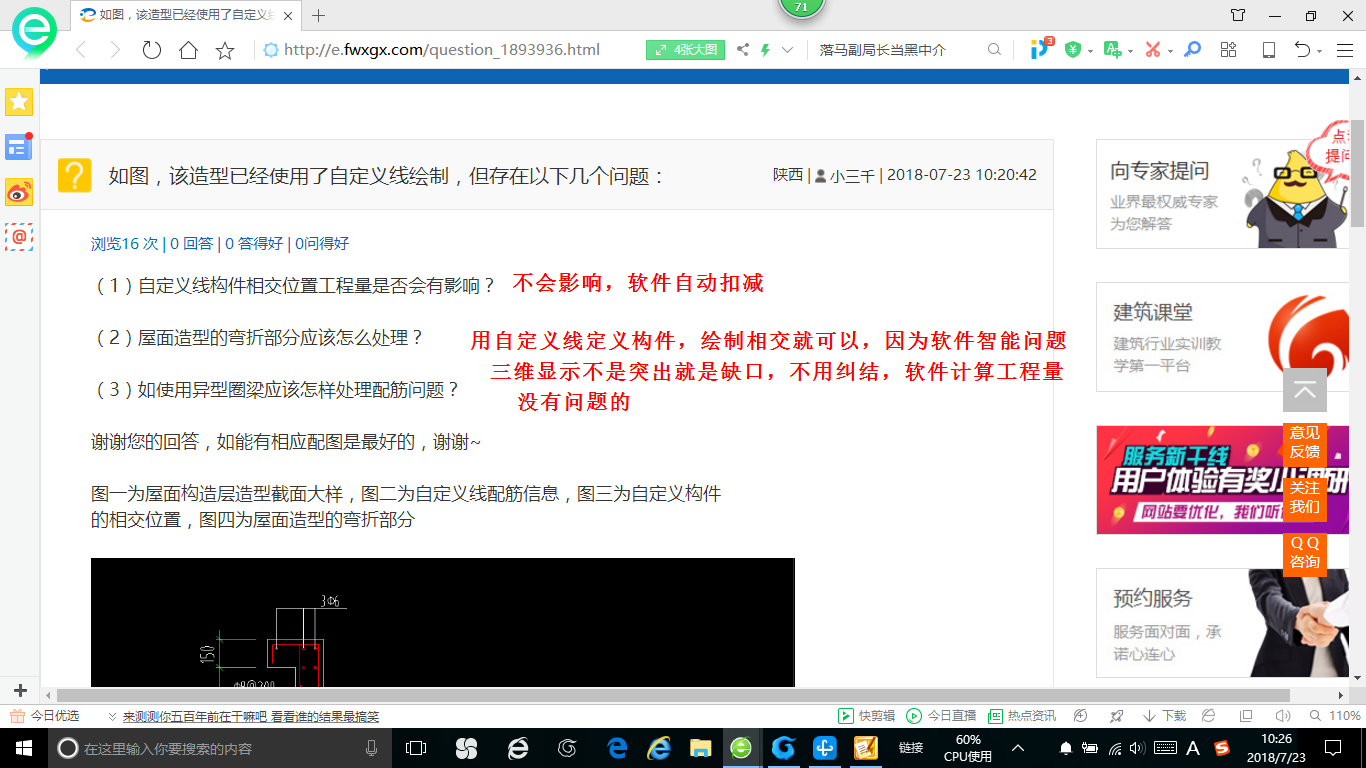Viewport: 1366px width, 768px height.
Task: Open a new tab with plus button
Action: [x=319, y=15]
